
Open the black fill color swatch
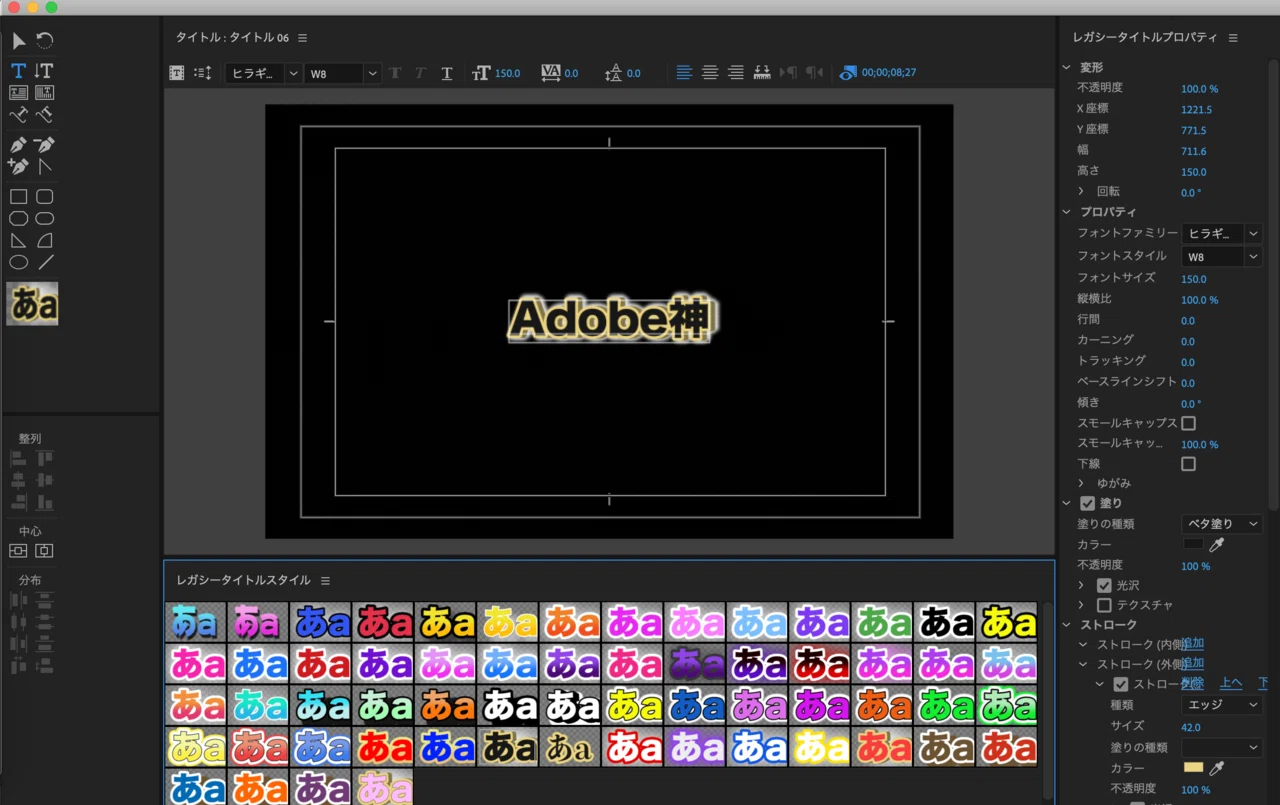[1193, 544]
